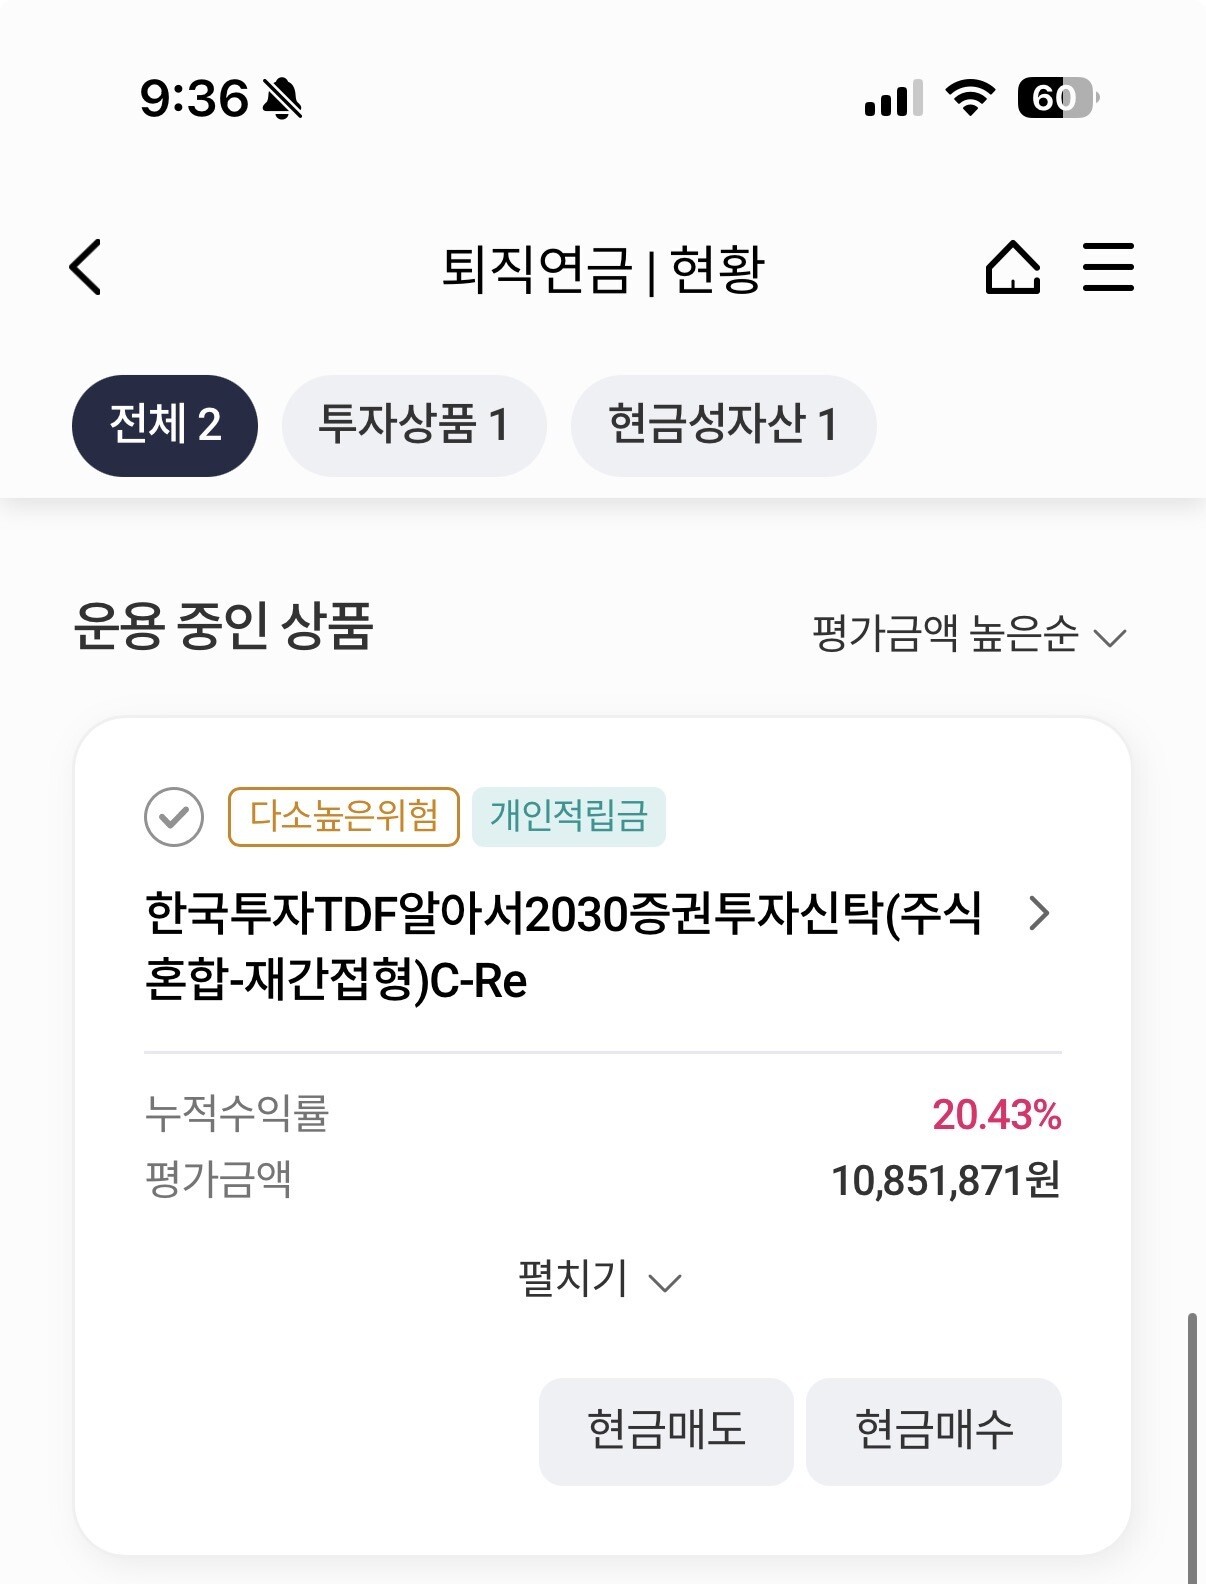The height and width of the screenshot is (1584, 1206).
Task: Tap the cellular signal bars icon
Action: pos(893,99)
